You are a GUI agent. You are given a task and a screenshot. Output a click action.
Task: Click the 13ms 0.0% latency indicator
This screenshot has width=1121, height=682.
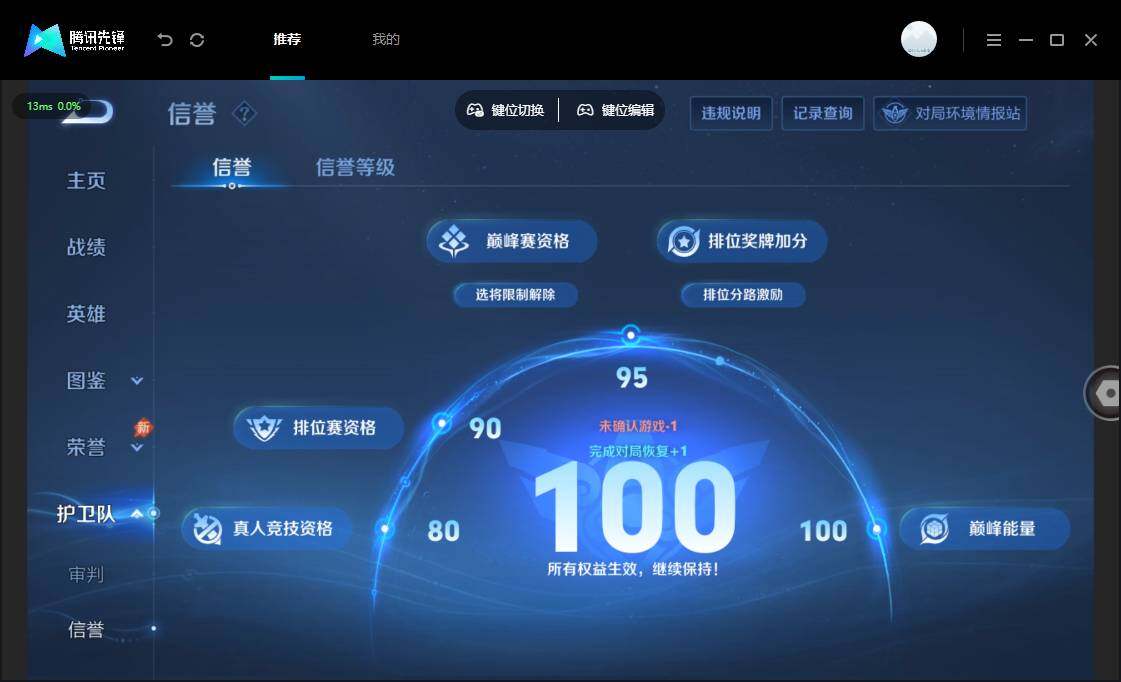(x=52, y=107)
